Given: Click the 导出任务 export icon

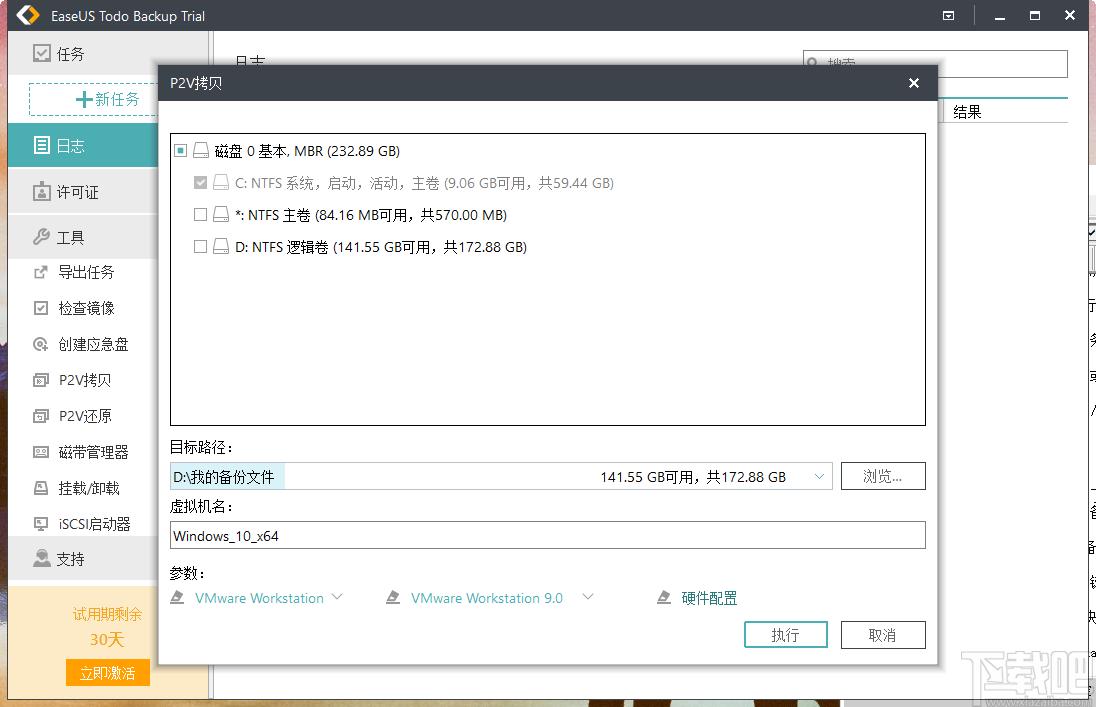Looking at the screenshot, I should [x=41, y=272].
